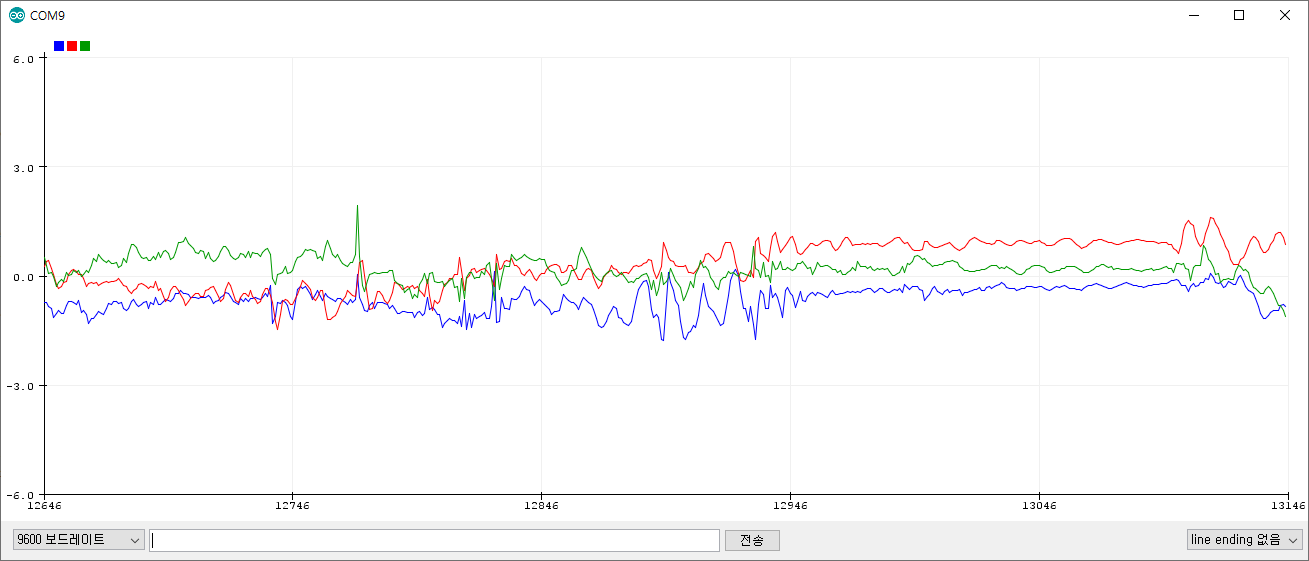Screen dimensions: 1309x561
Task: Open the line ending dropdown
Action: [x=1244, y=540]
